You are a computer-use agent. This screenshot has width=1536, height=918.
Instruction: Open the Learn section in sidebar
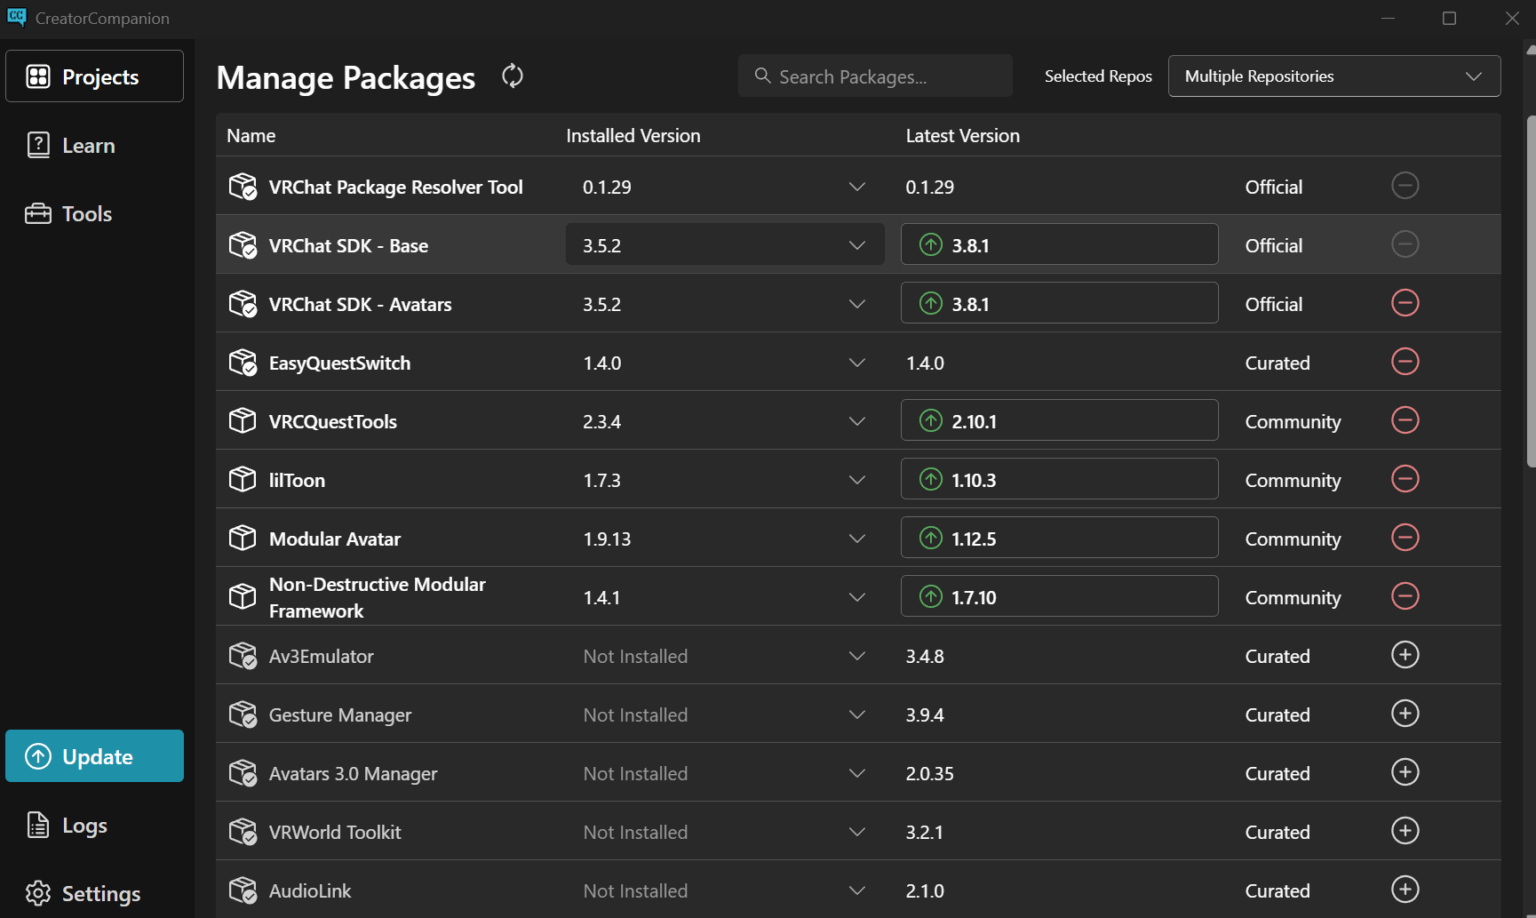tap(88, 145)
